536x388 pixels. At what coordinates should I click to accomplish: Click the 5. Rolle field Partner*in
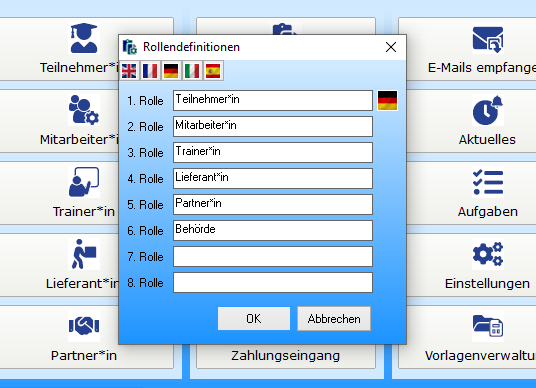(x=273, y=204)
